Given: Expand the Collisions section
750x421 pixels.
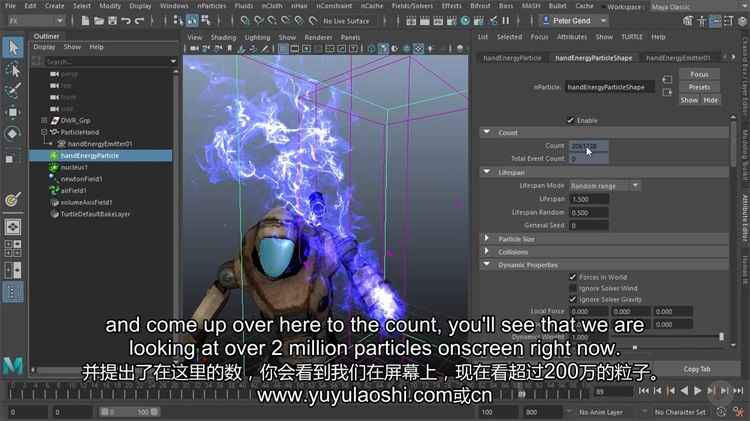Looking at the screenshot, I should [486, 251].
